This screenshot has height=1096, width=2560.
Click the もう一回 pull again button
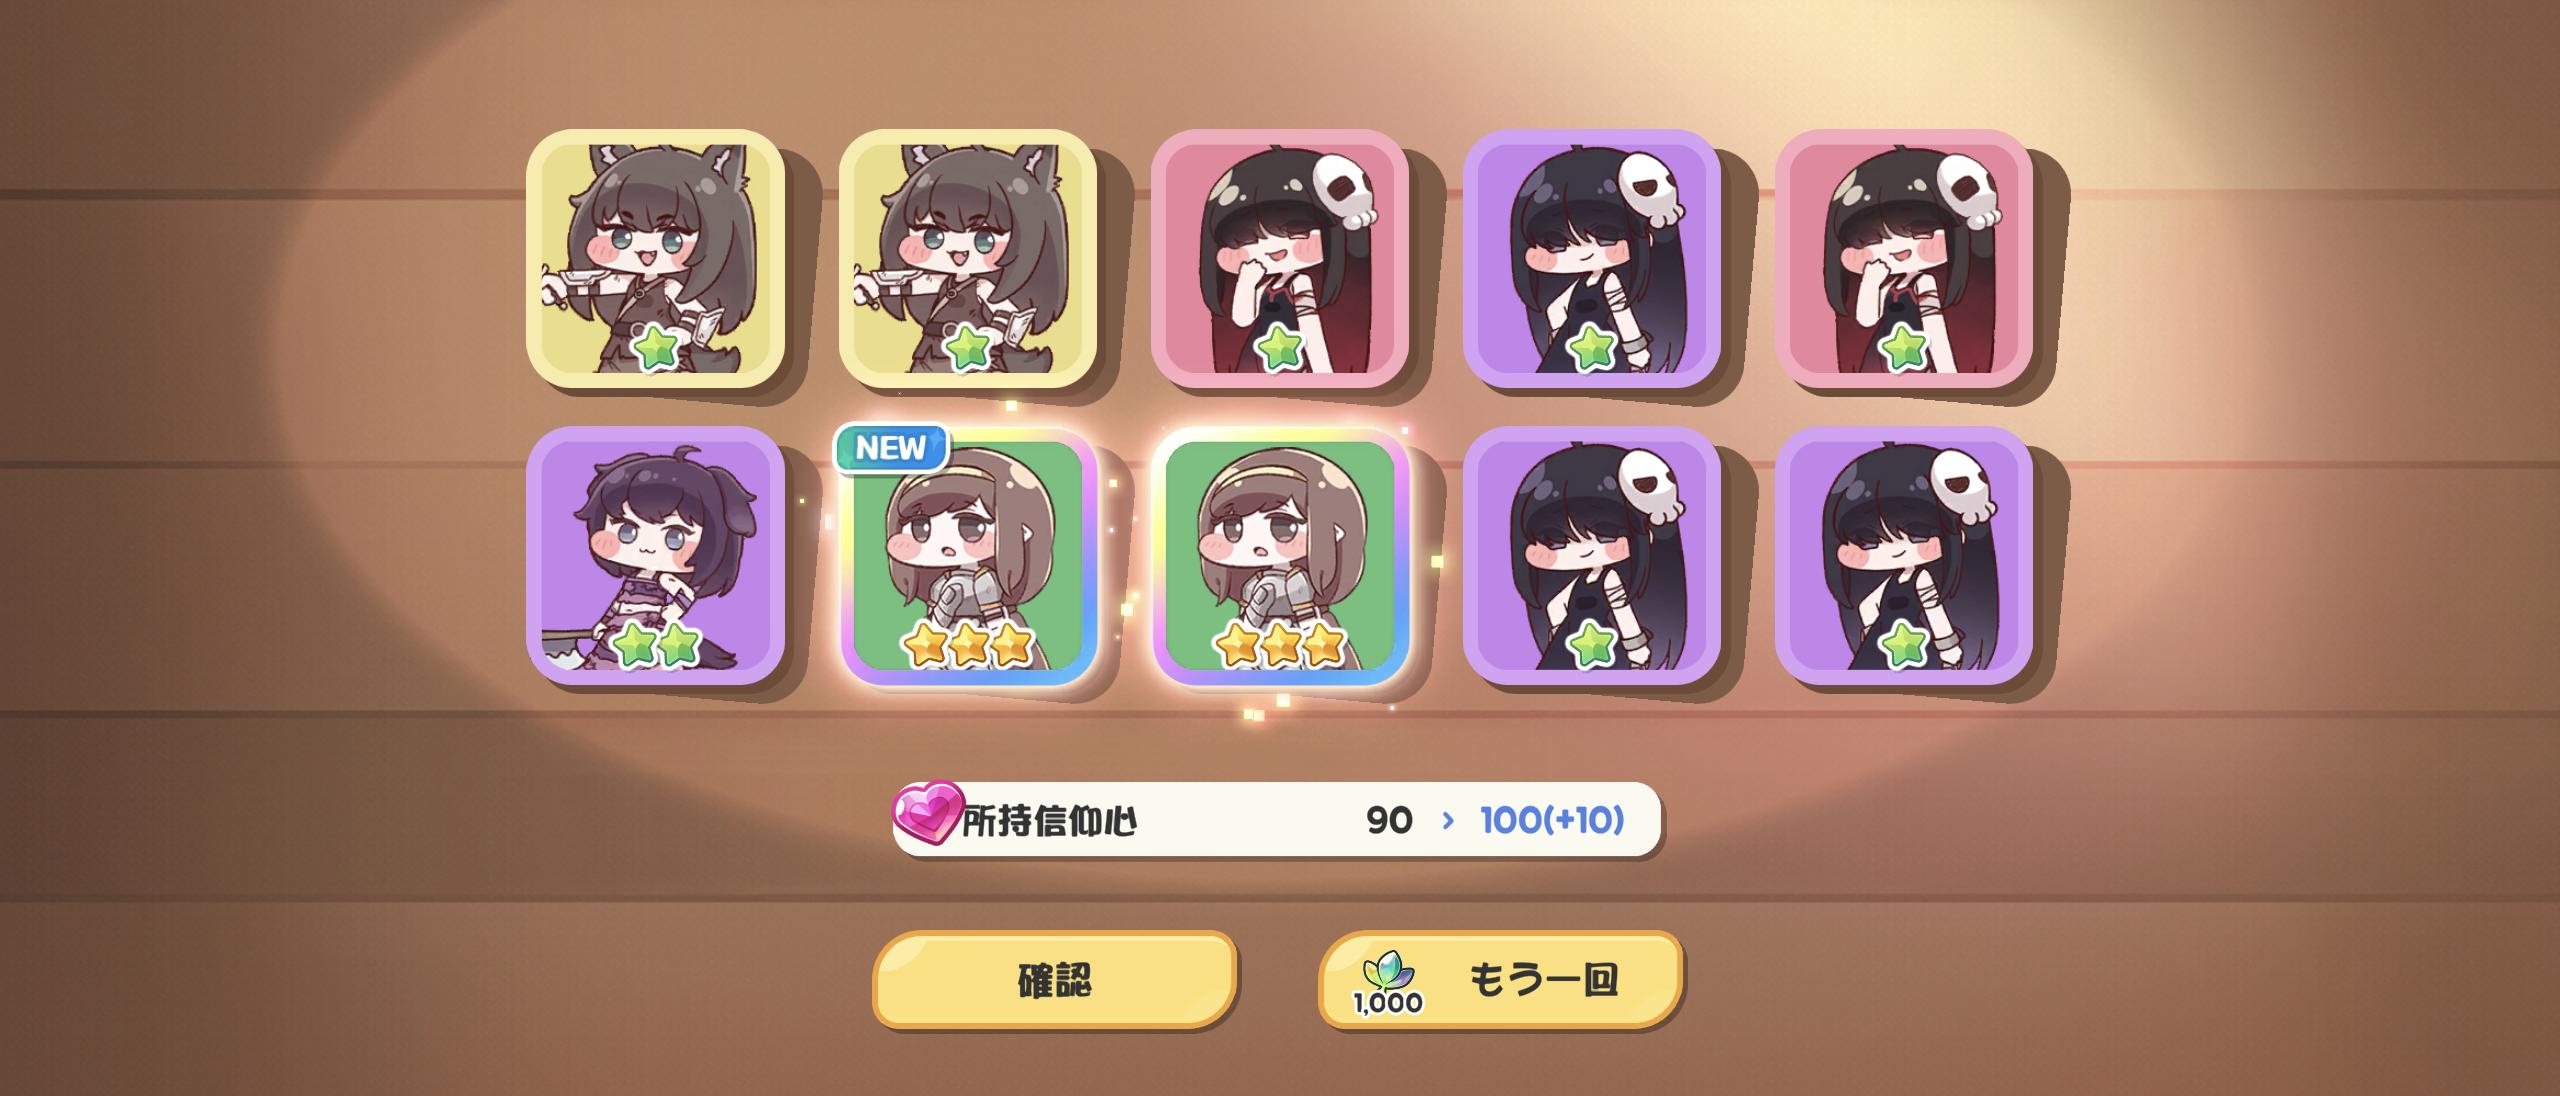click(x=1500, y=980)
